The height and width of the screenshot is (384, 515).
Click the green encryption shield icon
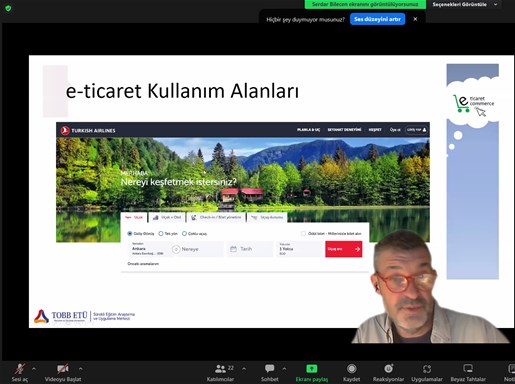8,8
